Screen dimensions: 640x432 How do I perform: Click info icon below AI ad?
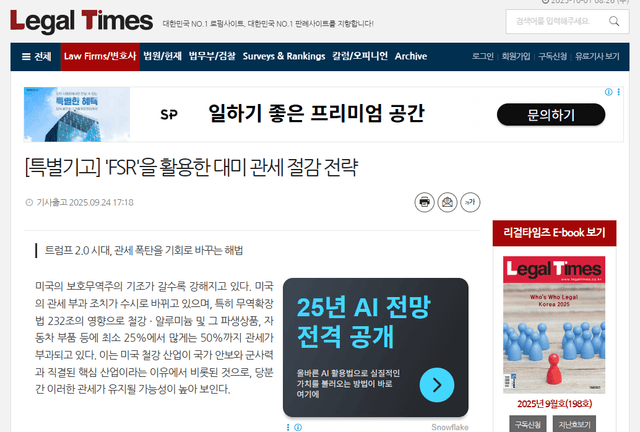tap(298, 427)
